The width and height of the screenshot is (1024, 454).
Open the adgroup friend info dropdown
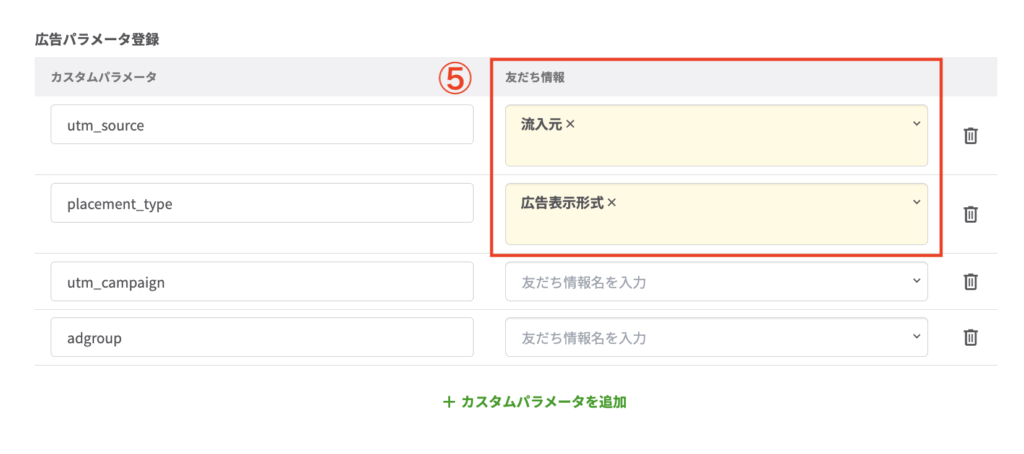915,337
